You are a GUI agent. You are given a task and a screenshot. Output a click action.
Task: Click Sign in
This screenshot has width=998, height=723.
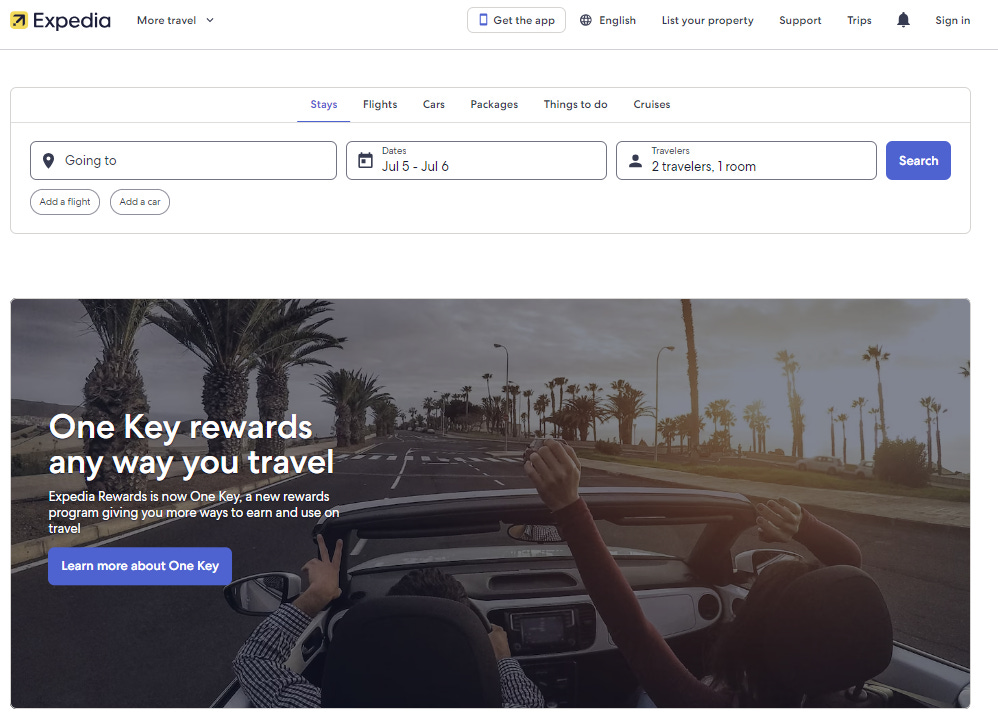(952, 20)
